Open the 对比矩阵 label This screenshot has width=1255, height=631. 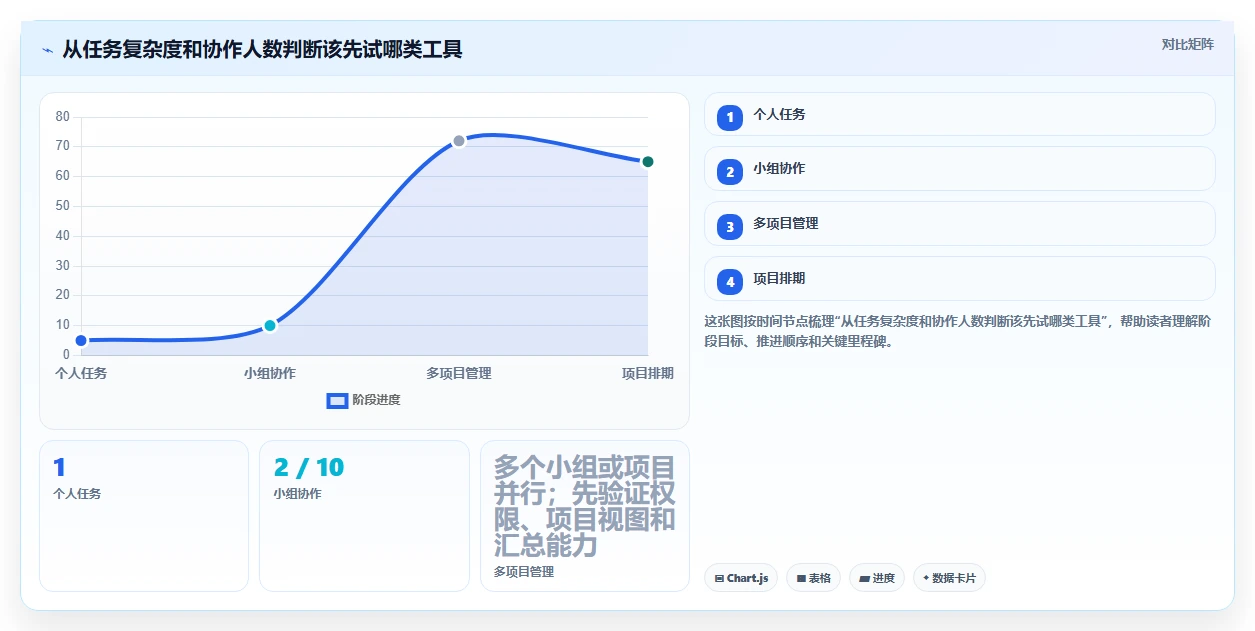click(1187, 44)
